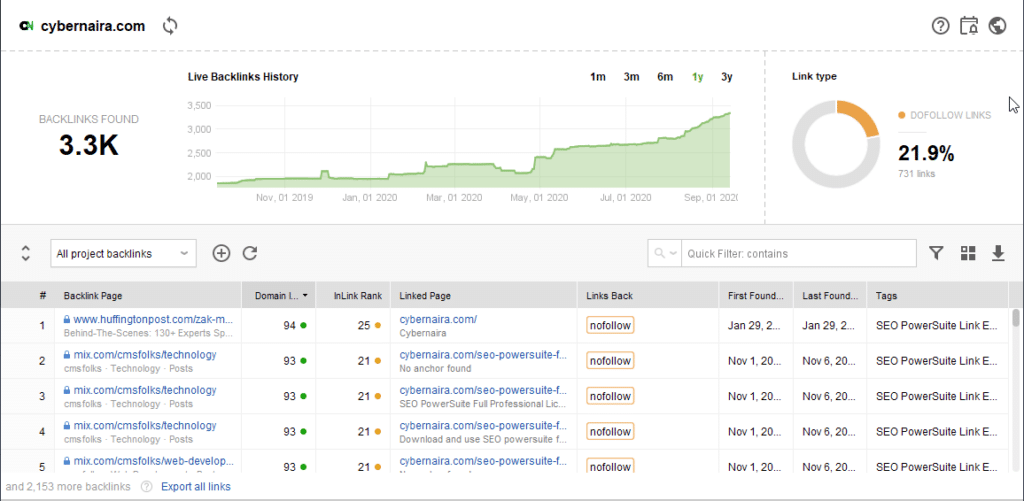Image resolution: width=1024 pixels, height=501 pixels.
Task: Toggle the expand/collapse arrows left of dropdown
Action: click(26, 254)
